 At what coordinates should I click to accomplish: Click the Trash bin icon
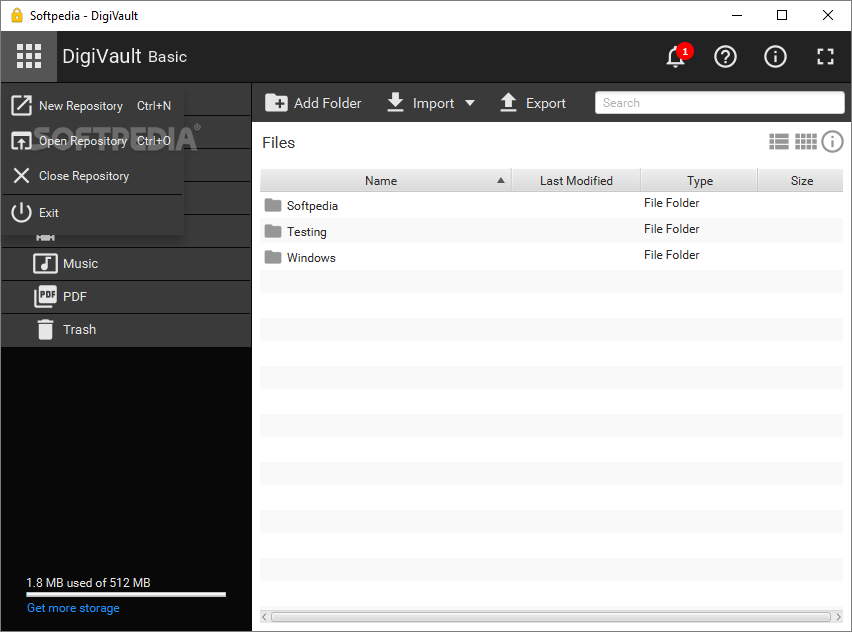45,329
